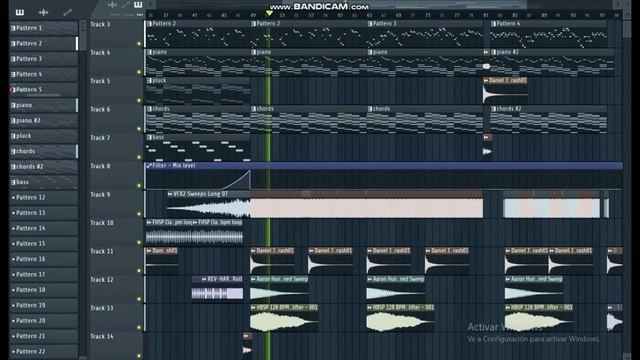Open clip menu of pluck clip
Screen dimensions: 640x360
tap(149, 80)
